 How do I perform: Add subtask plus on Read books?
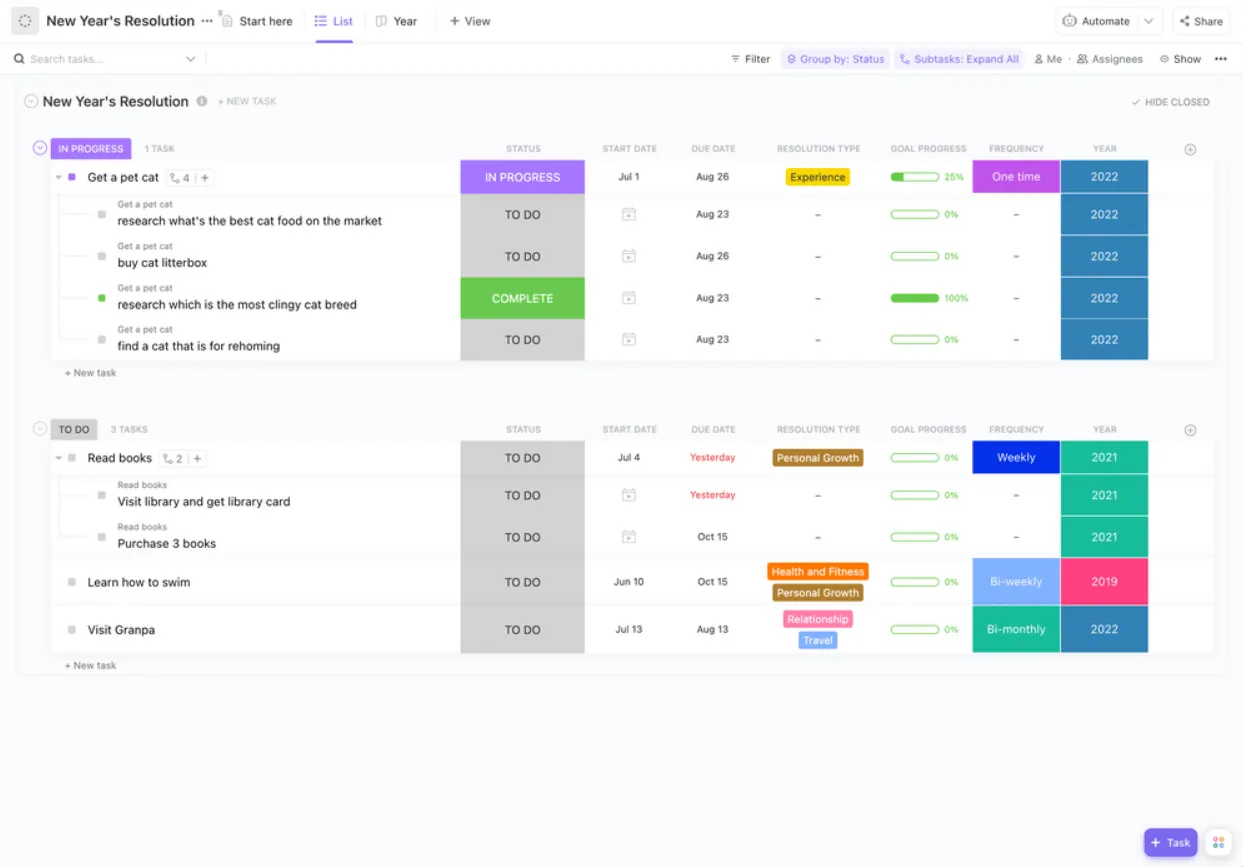[x=197, y=458]
